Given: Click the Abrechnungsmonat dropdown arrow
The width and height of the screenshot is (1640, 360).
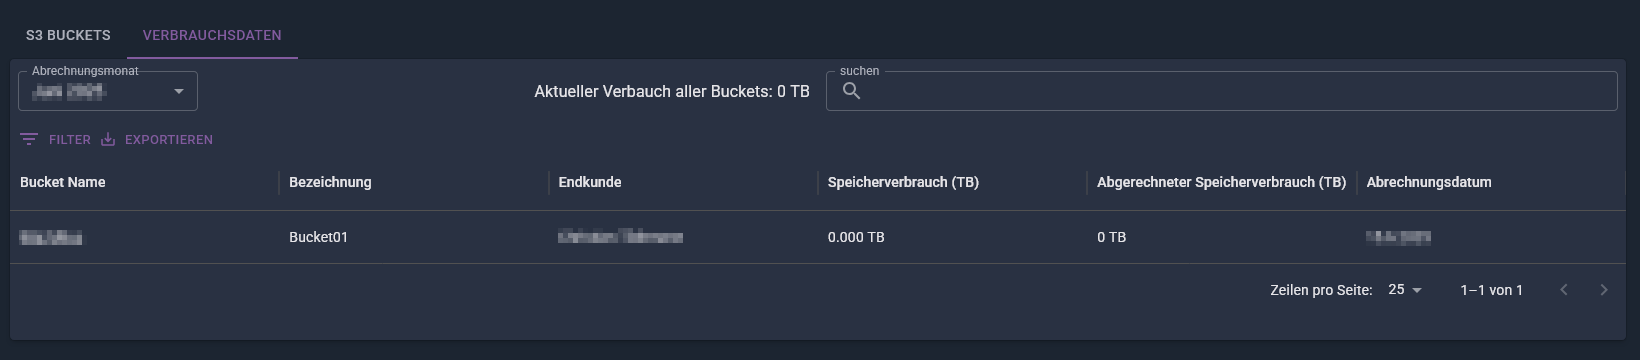Looking at the screenshot, I should 179,91.
